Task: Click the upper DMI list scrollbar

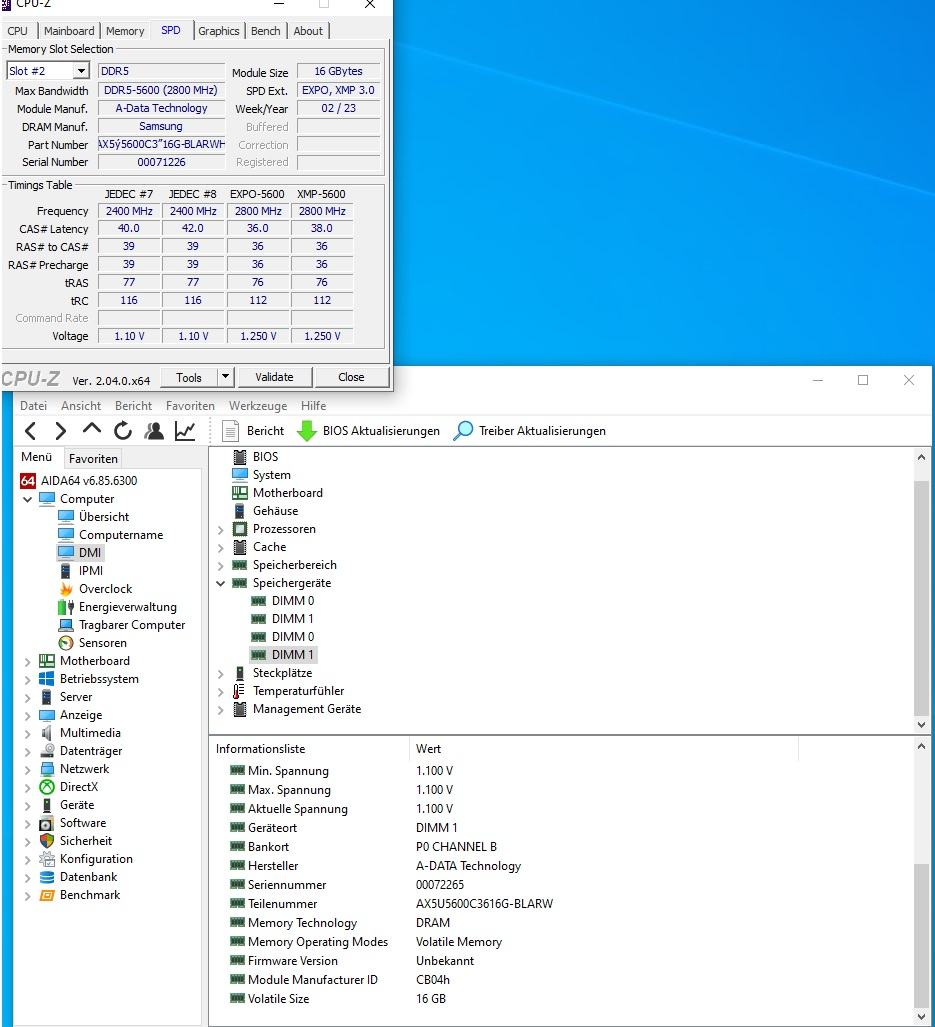Action: click(x=921, y=597)
